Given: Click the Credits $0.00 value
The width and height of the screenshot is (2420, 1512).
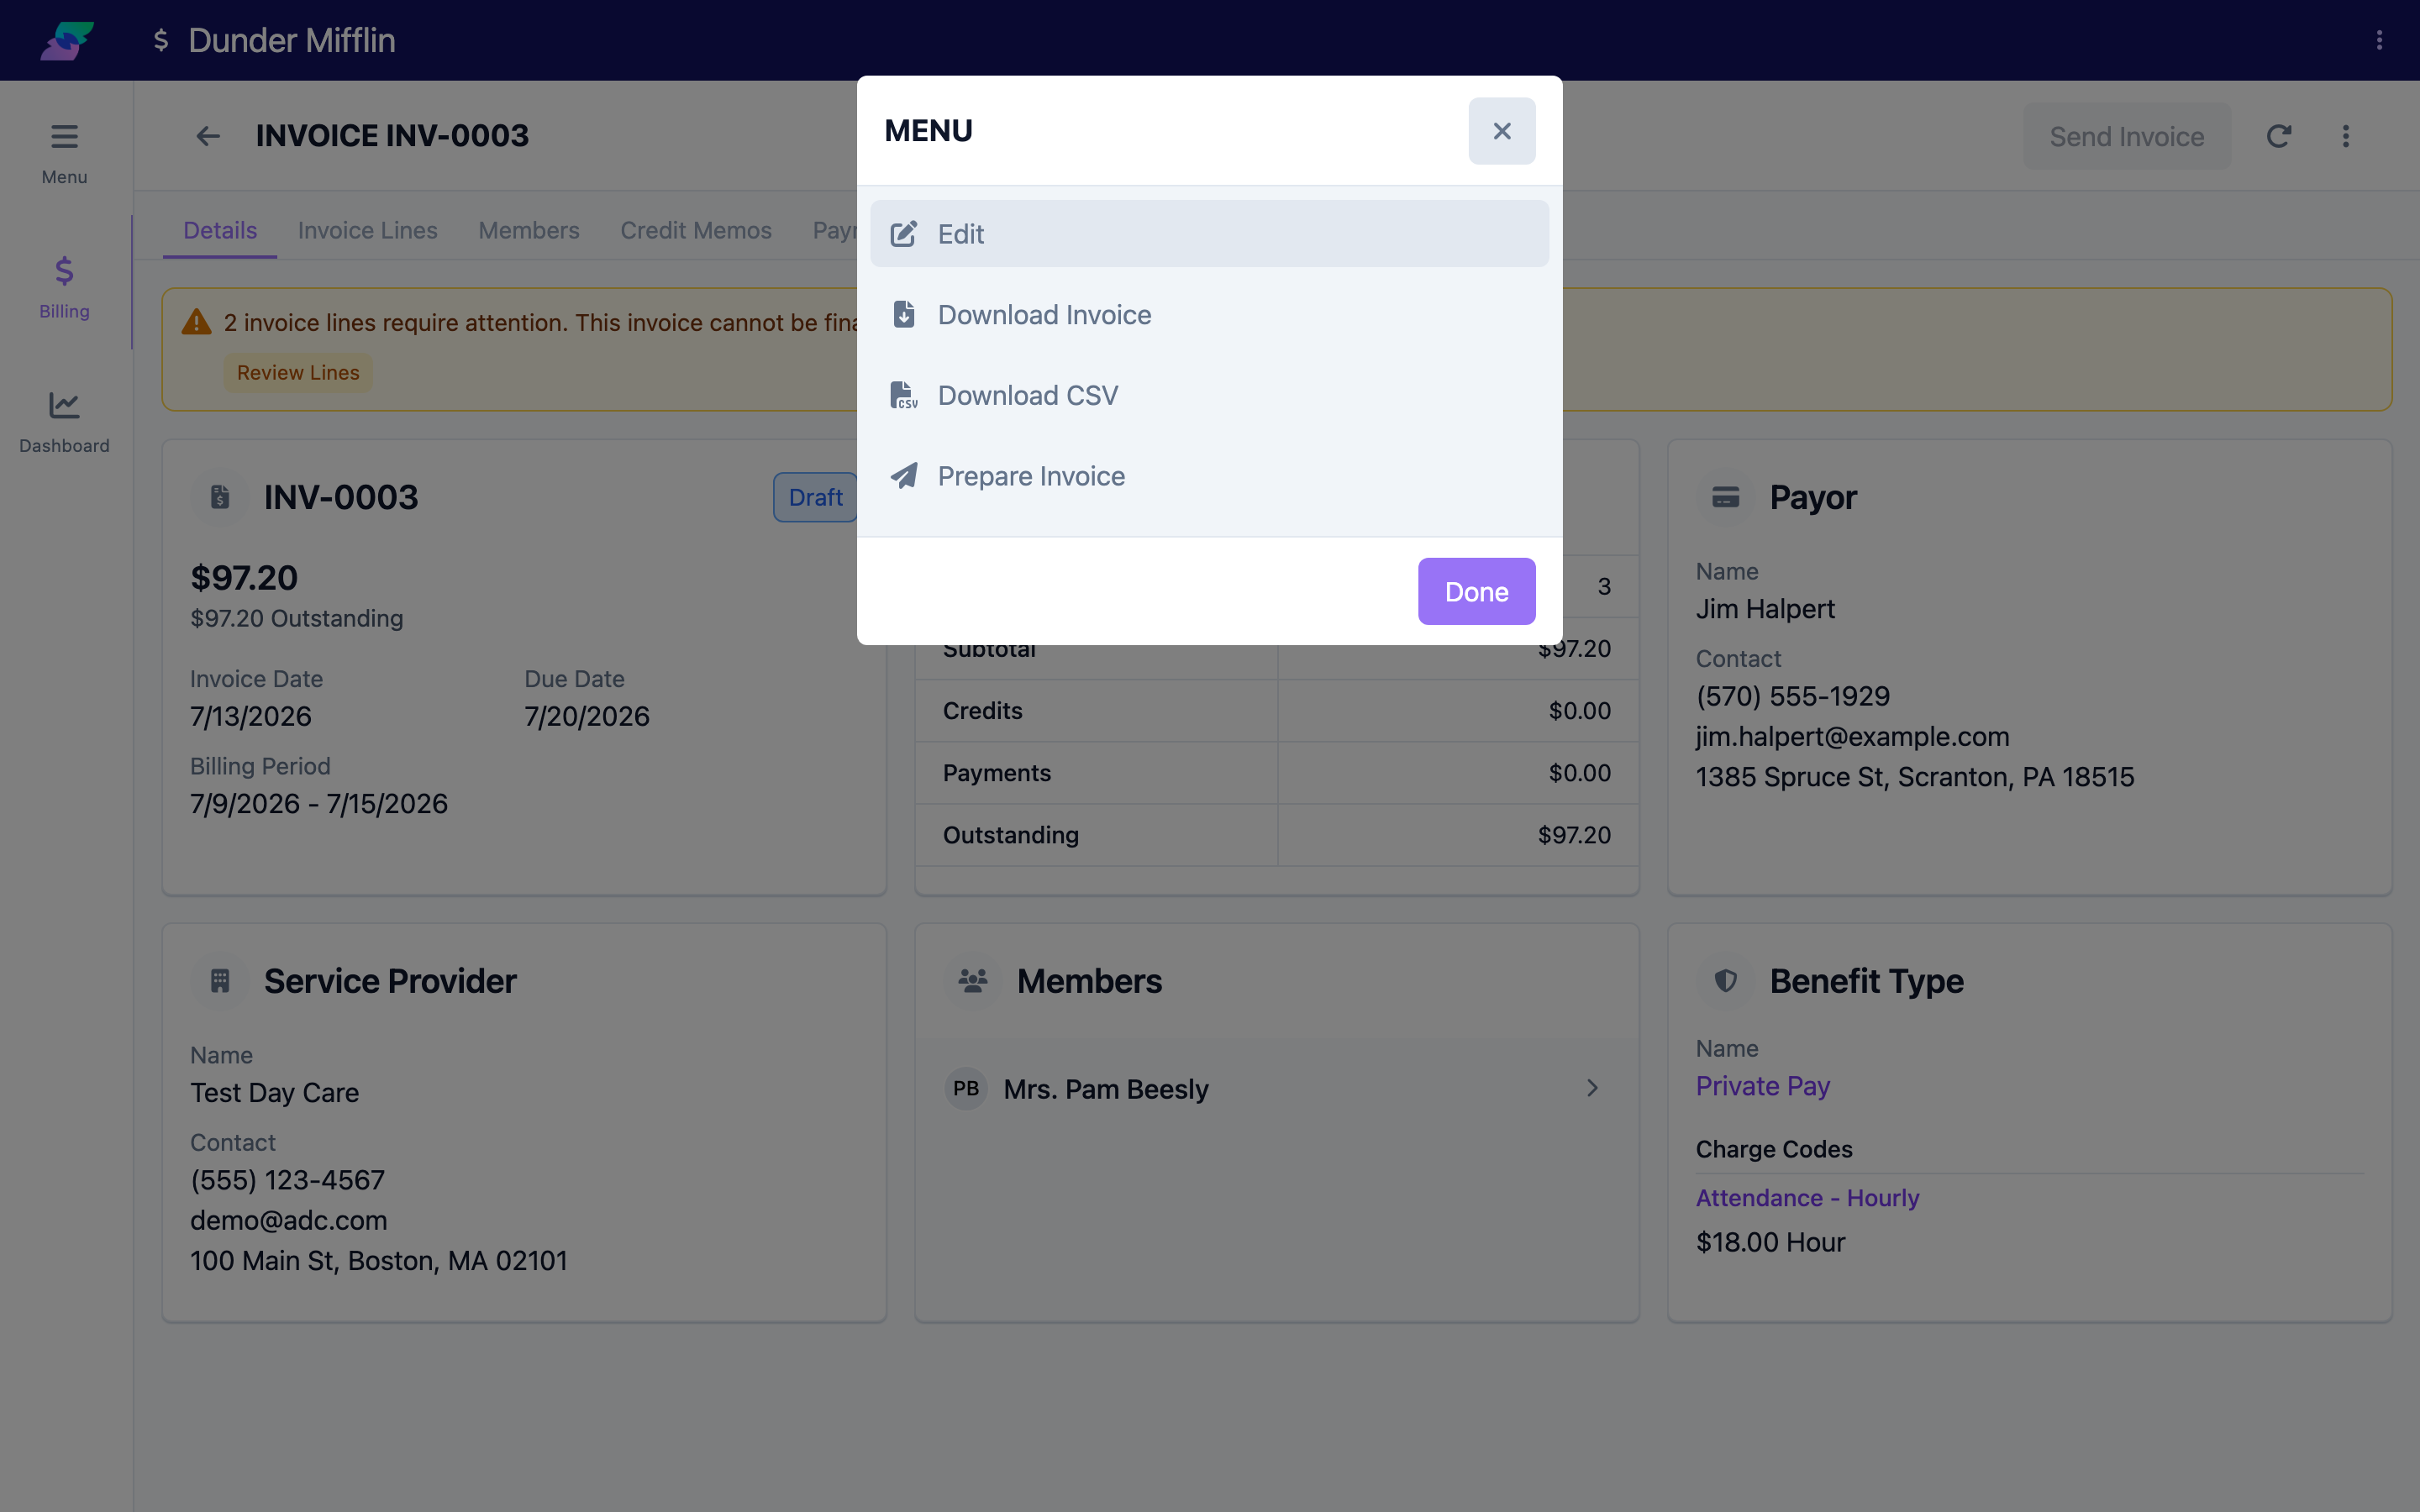Looking at the screenshot, I should click(x=1579, y=710).
